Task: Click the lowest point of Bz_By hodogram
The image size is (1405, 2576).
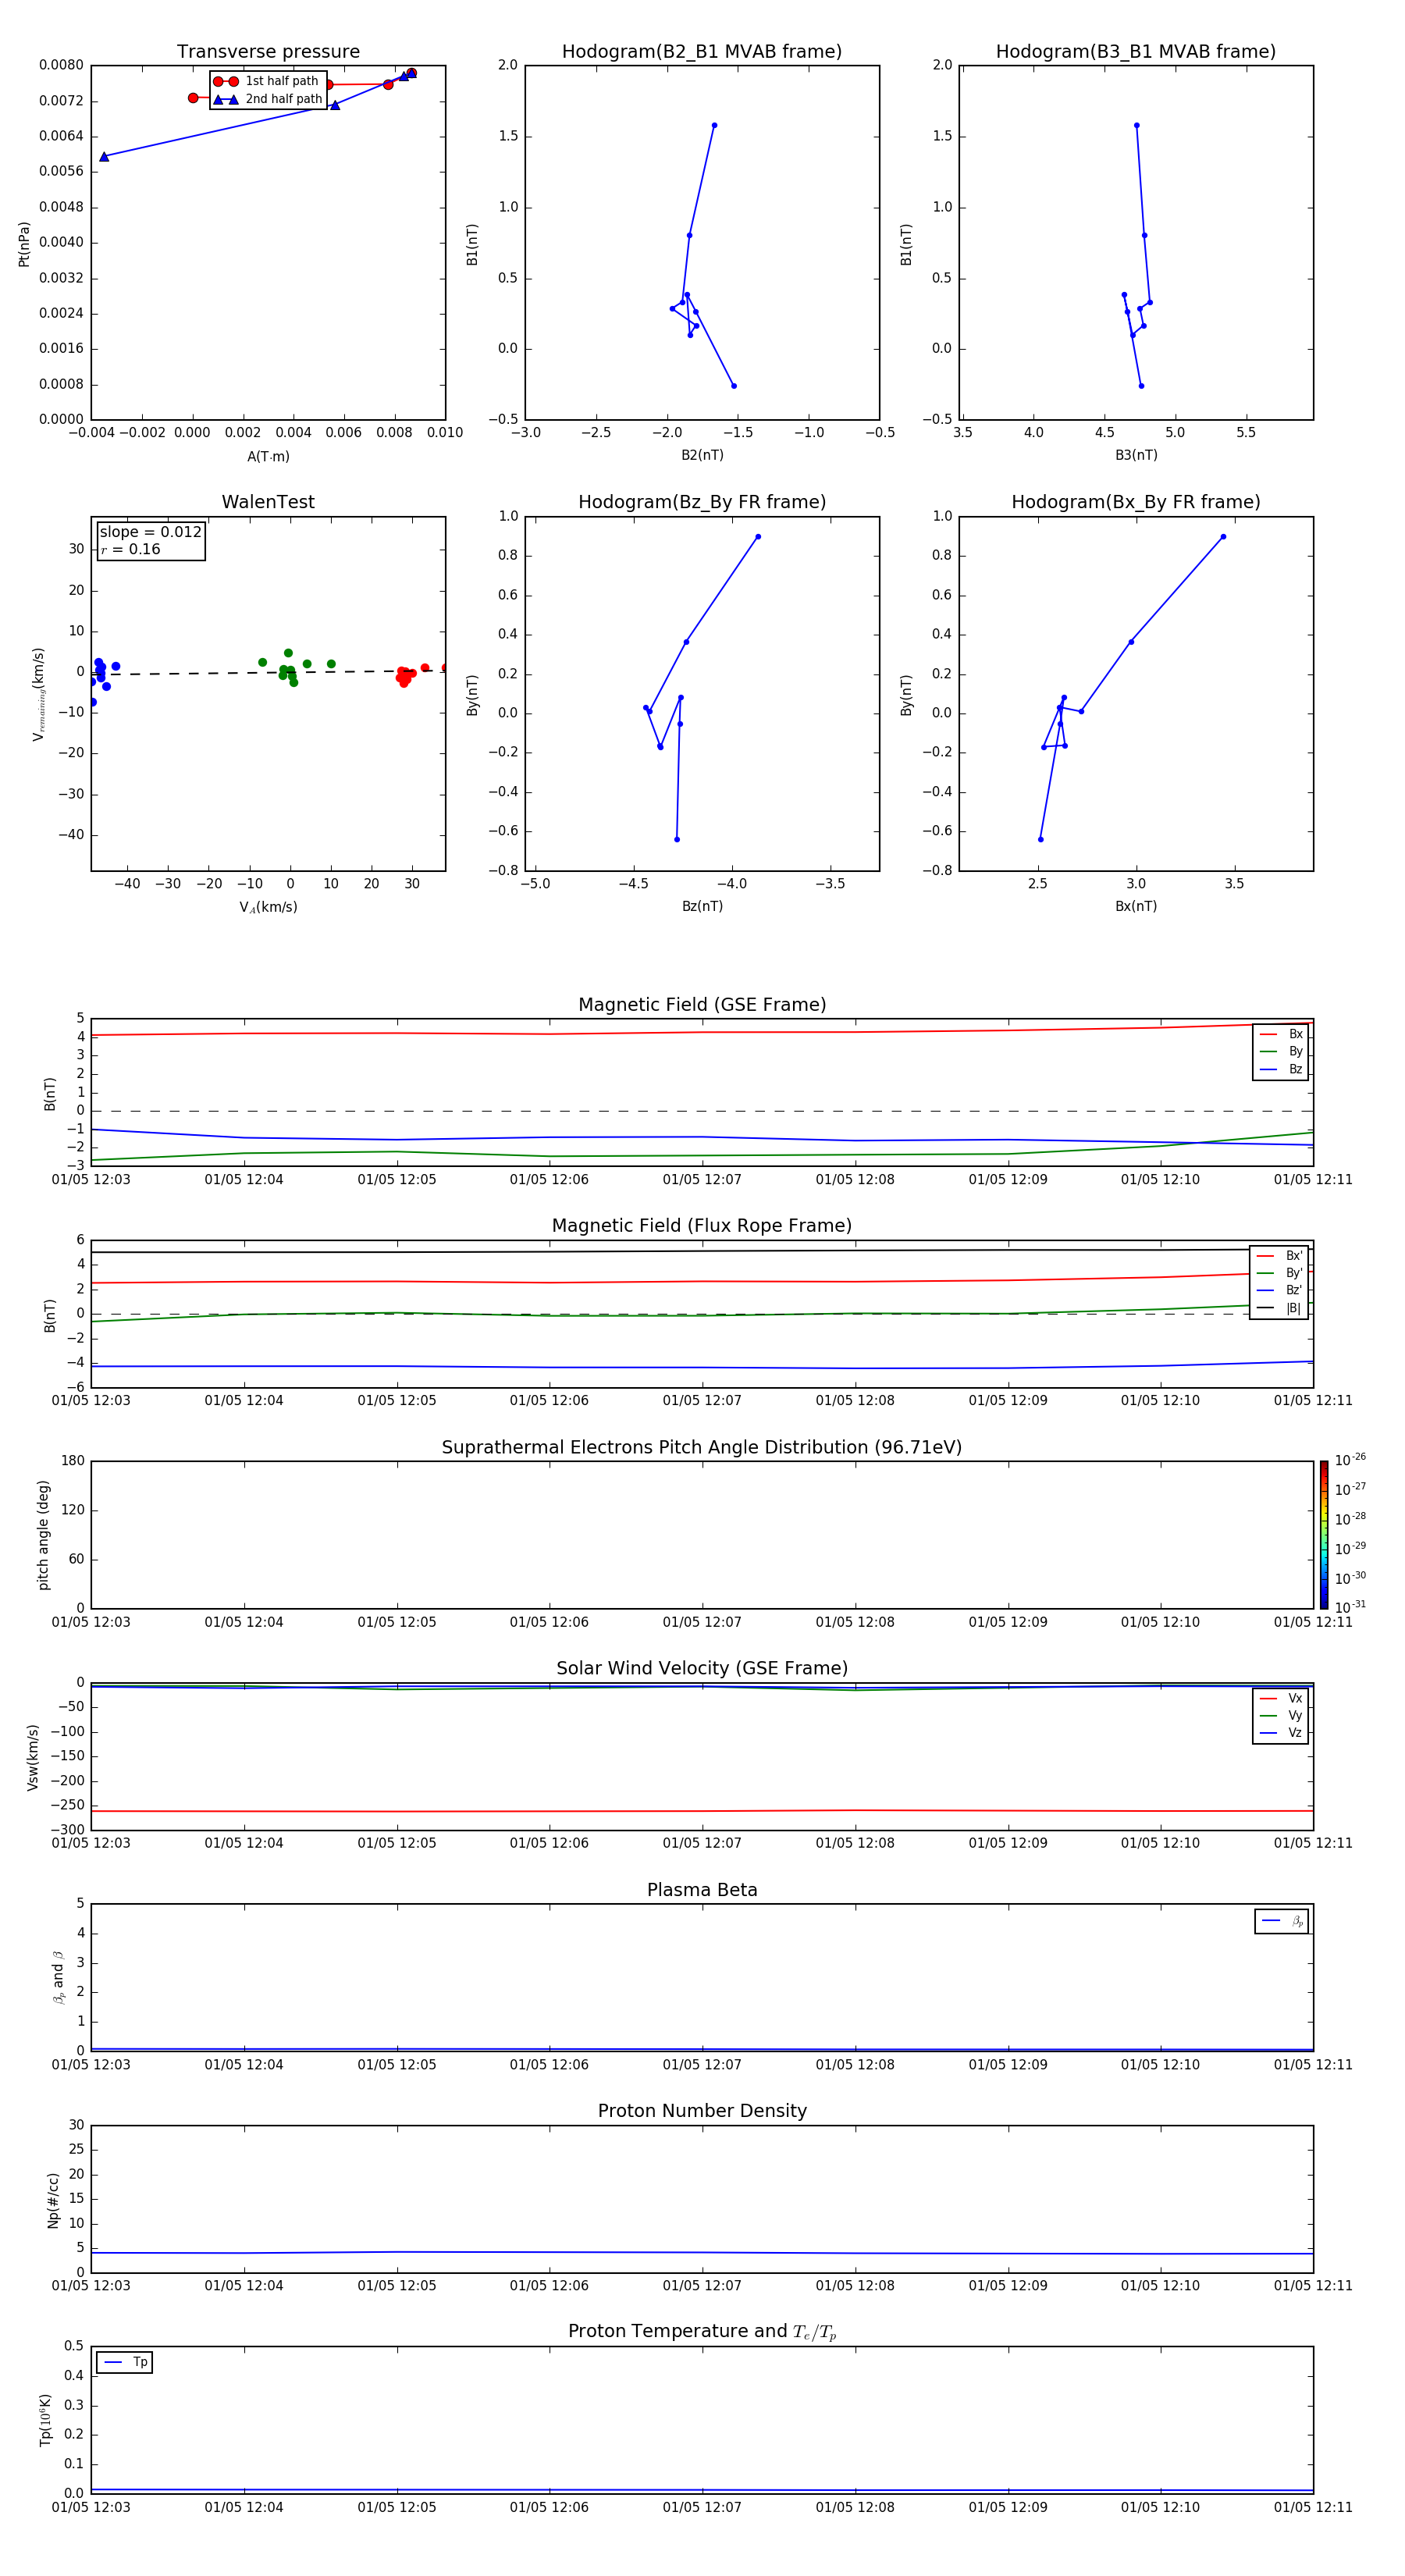Action: pyautogui.click(x=677, y=840)
